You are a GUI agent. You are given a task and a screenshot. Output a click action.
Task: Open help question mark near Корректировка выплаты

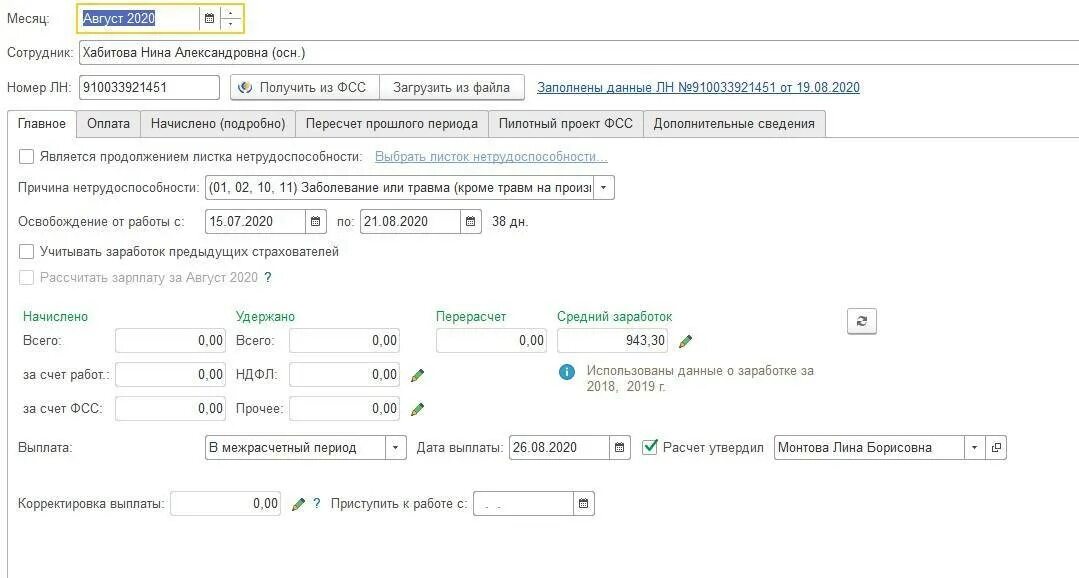tap(317, 504)
